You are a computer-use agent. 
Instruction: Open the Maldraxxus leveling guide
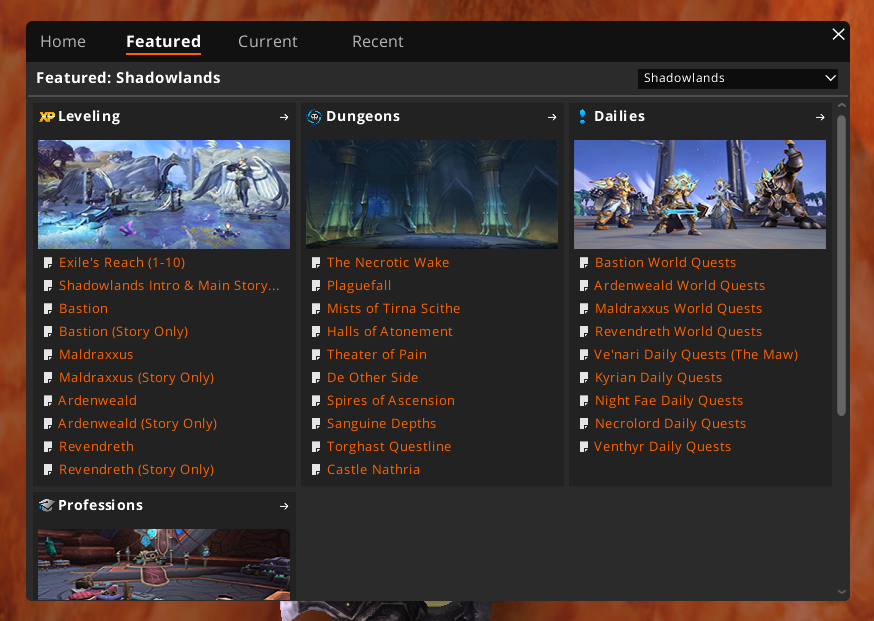96,355
